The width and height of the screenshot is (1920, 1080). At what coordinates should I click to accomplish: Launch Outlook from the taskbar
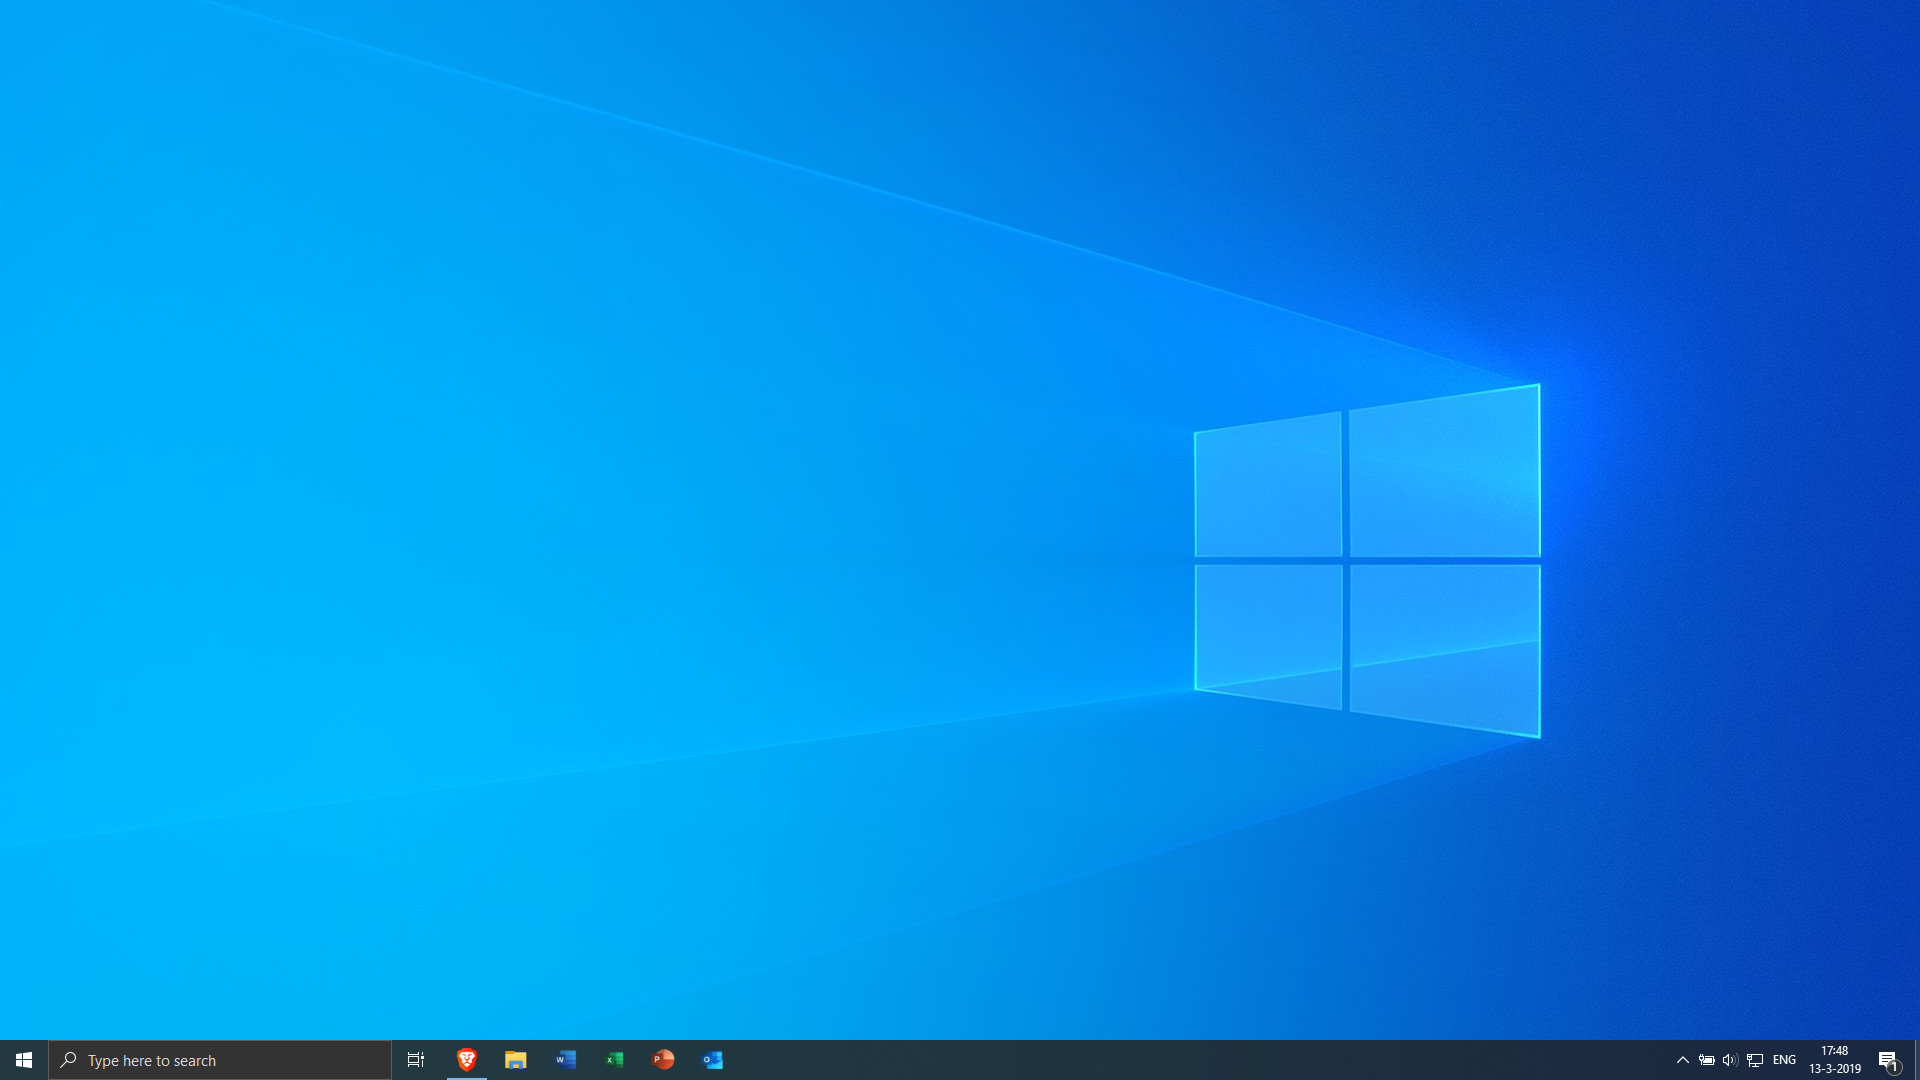coord(712,1060)
